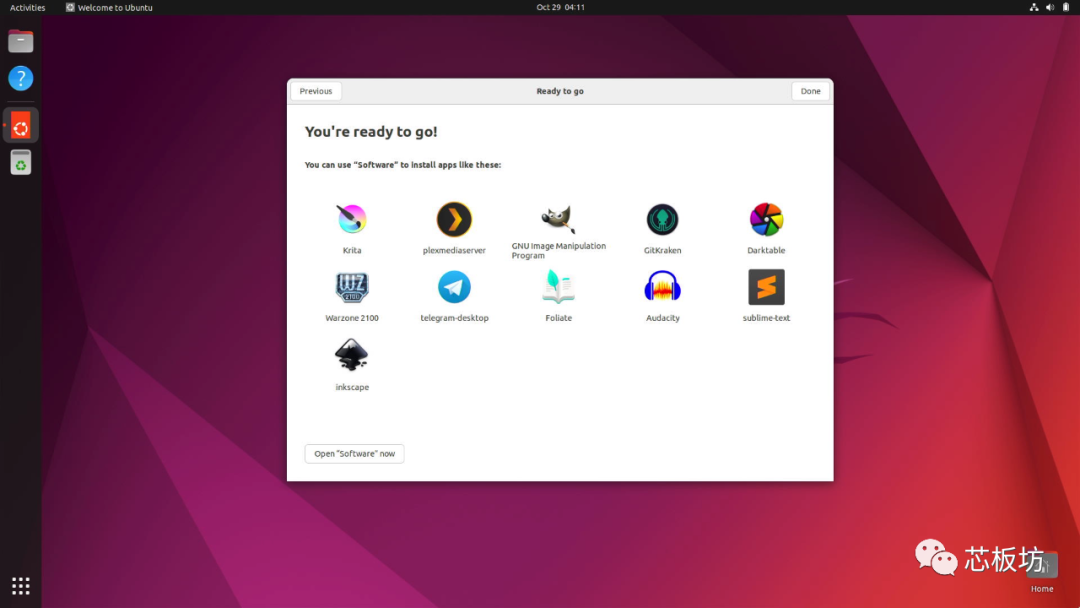Open the clock showing Oct 29 04:11
The image size is (1080, 608).
(561, 7)
